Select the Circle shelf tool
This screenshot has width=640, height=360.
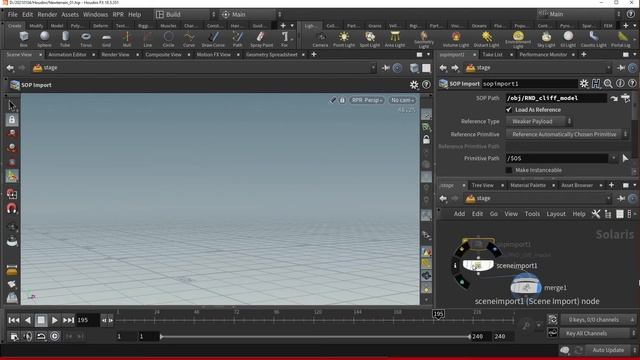(168, 39)
